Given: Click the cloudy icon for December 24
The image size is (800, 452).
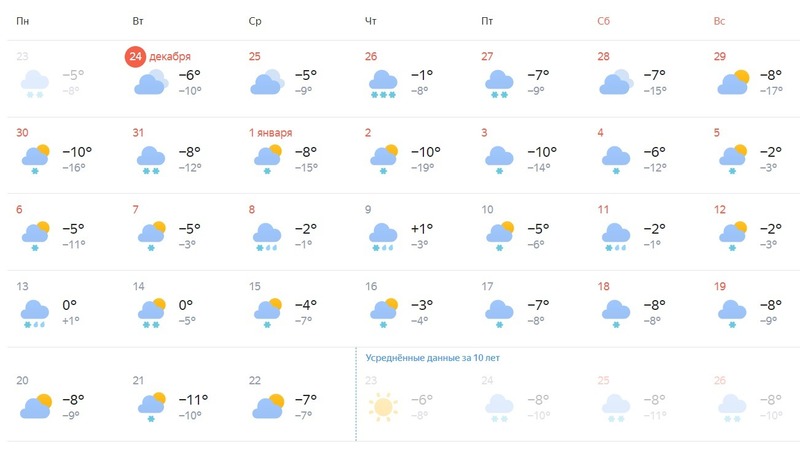Looking at the screenshot, I should tap(151, 82).
